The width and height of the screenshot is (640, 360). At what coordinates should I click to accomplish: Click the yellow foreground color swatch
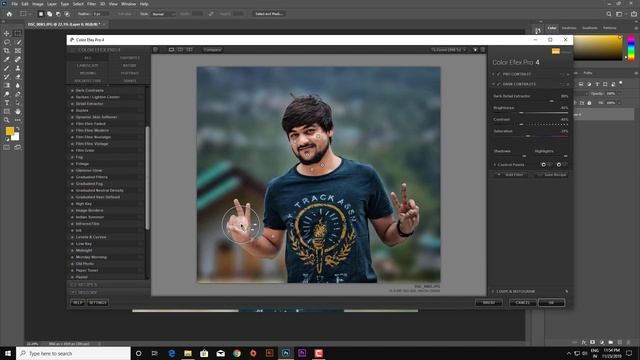pos(10,131)
